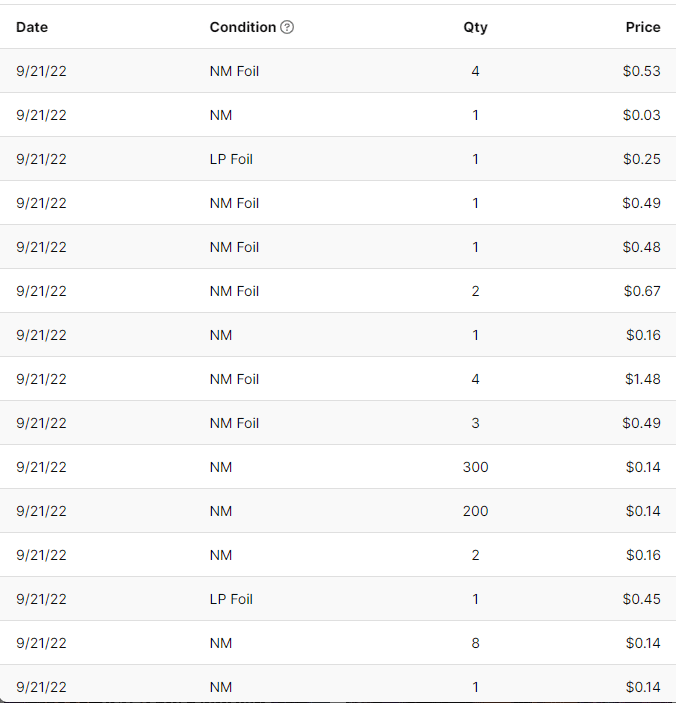The height and width of the screenshot is (703, 676).
Task: Select LP Foil in the $0.25 row
Action: (x=231, y=159)
